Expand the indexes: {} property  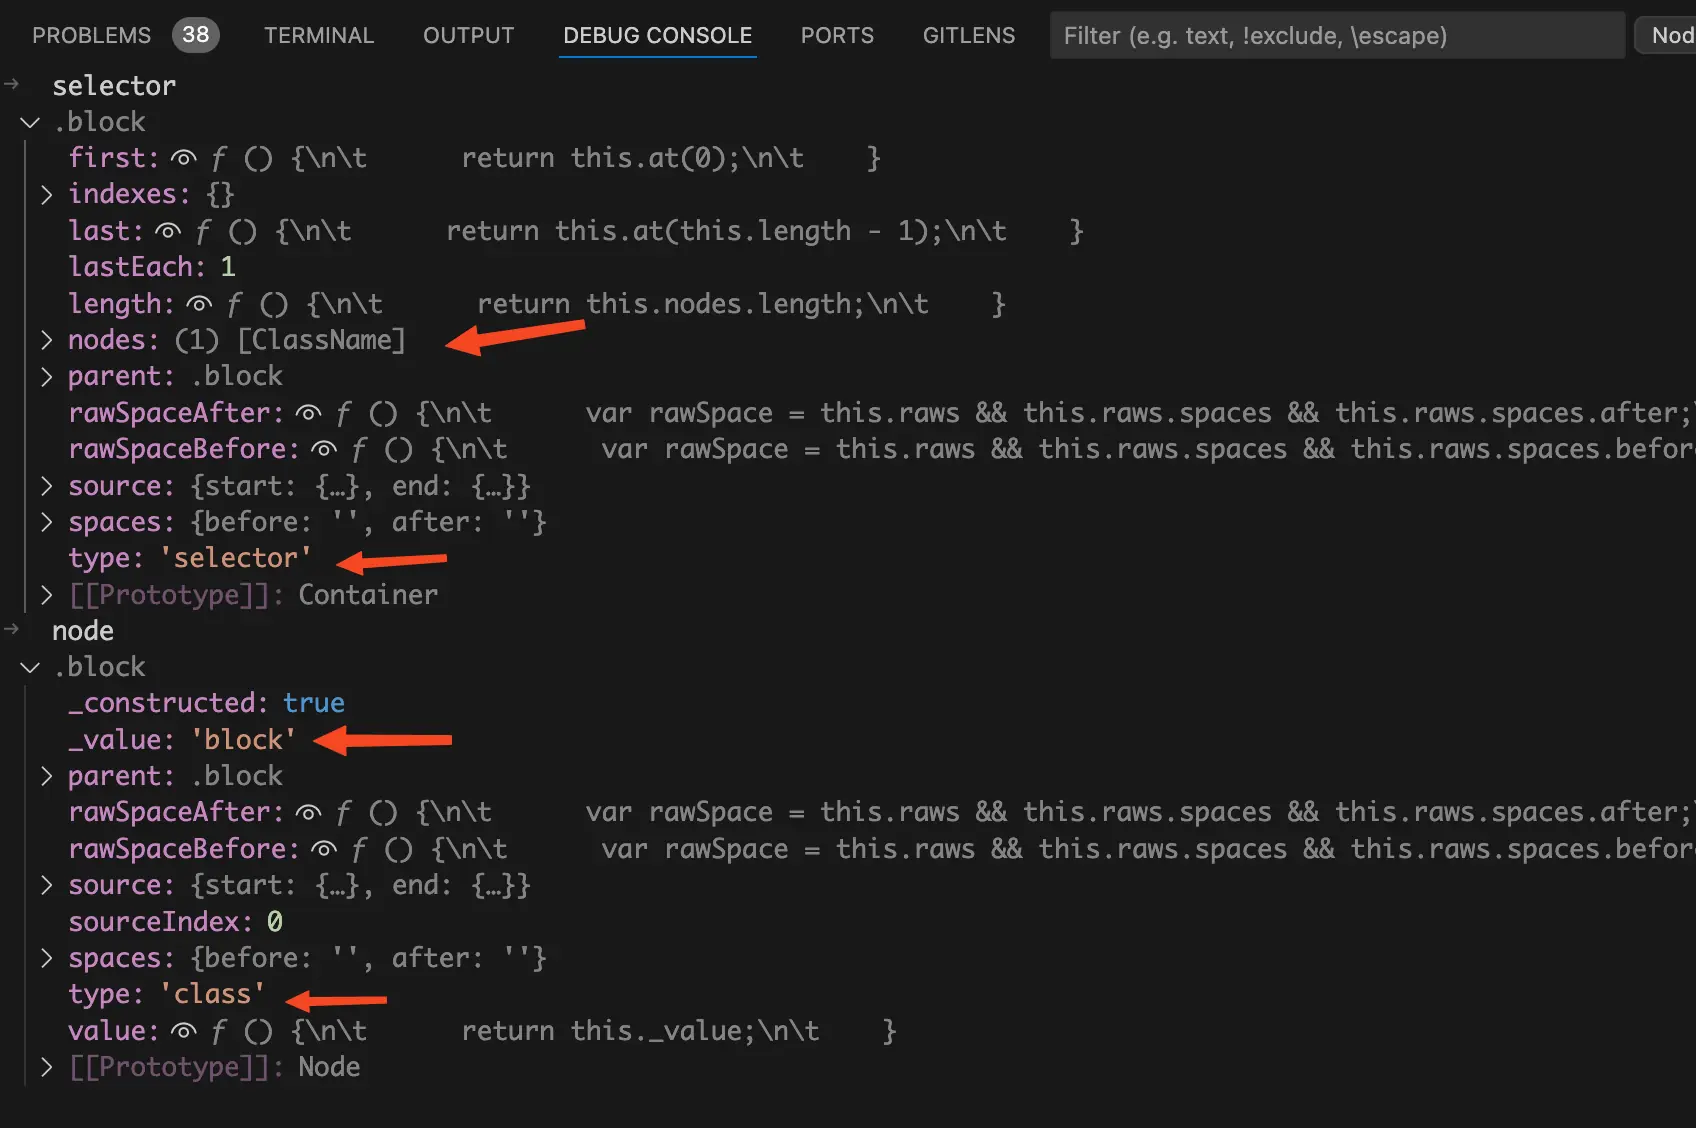click(x=46, y=194)
